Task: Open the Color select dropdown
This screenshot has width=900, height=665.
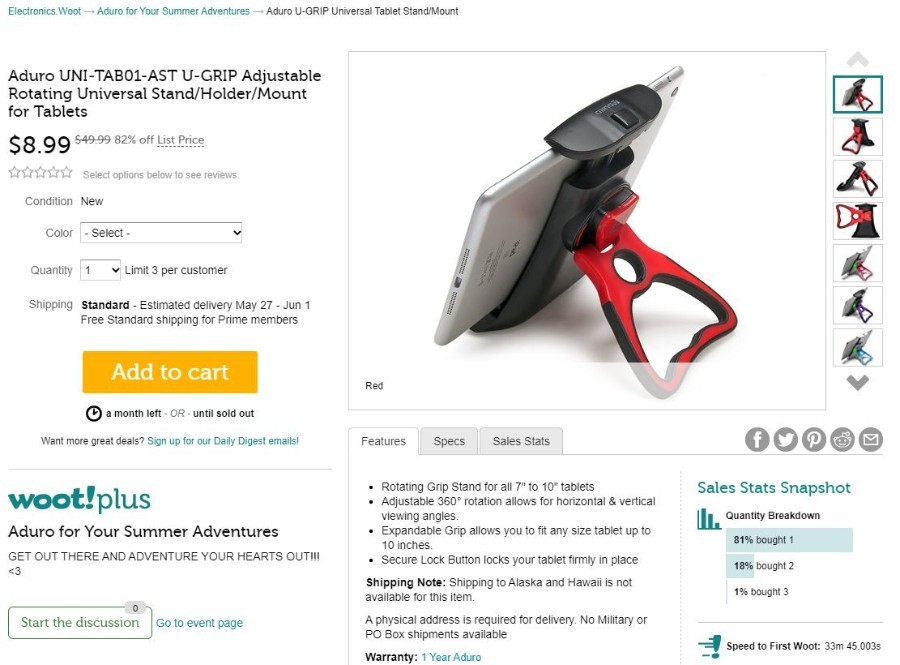Action: (161, 233)
